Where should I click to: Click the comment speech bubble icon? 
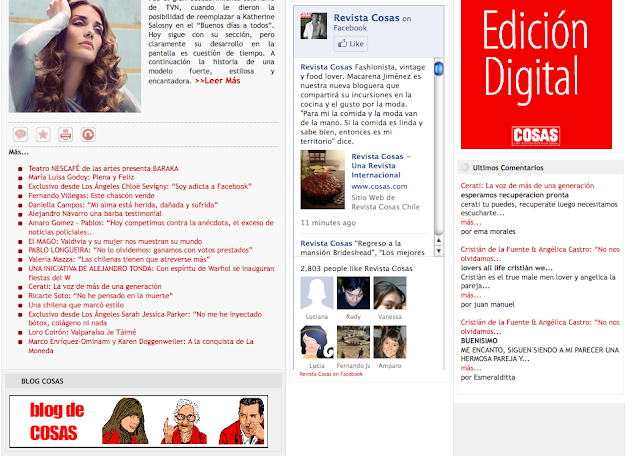[20, 134]
